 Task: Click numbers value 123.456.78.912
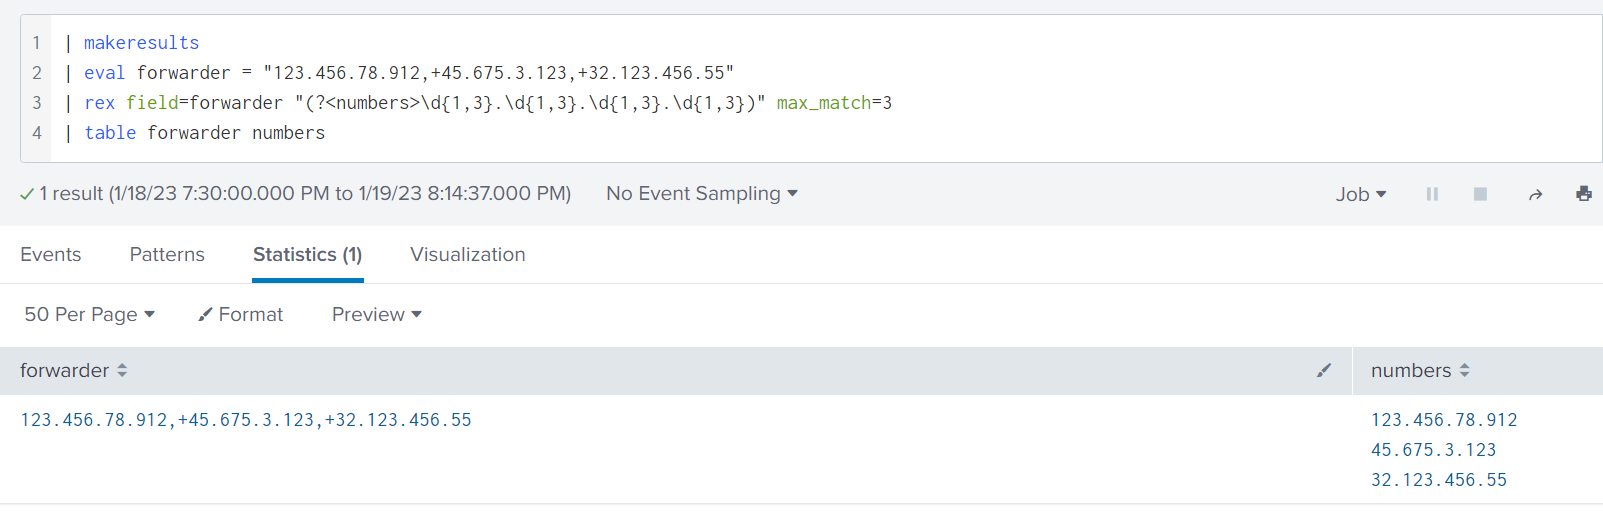(1443, 421)
